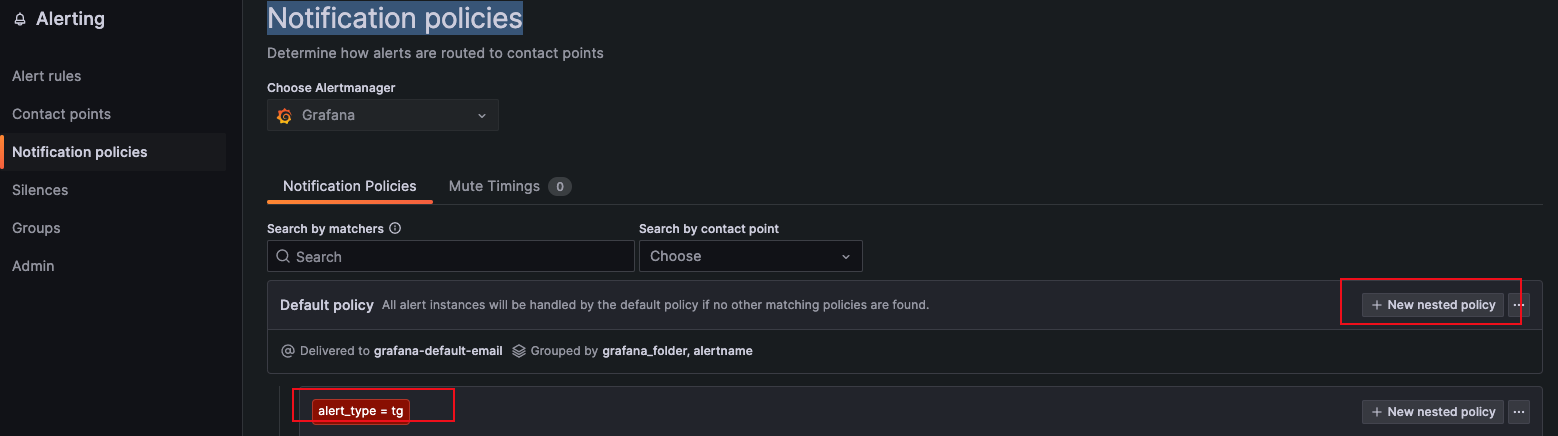This screenshot has height=436, width=1558.
Task: Click the Alerting bell icon
Action: click(x=20, y=20)
